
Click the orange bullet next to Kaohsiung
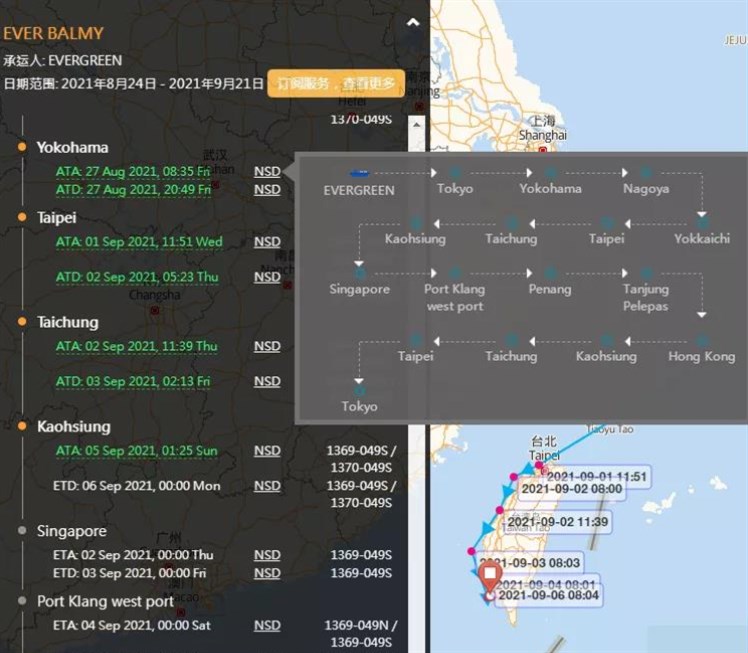tap(22, 427)
